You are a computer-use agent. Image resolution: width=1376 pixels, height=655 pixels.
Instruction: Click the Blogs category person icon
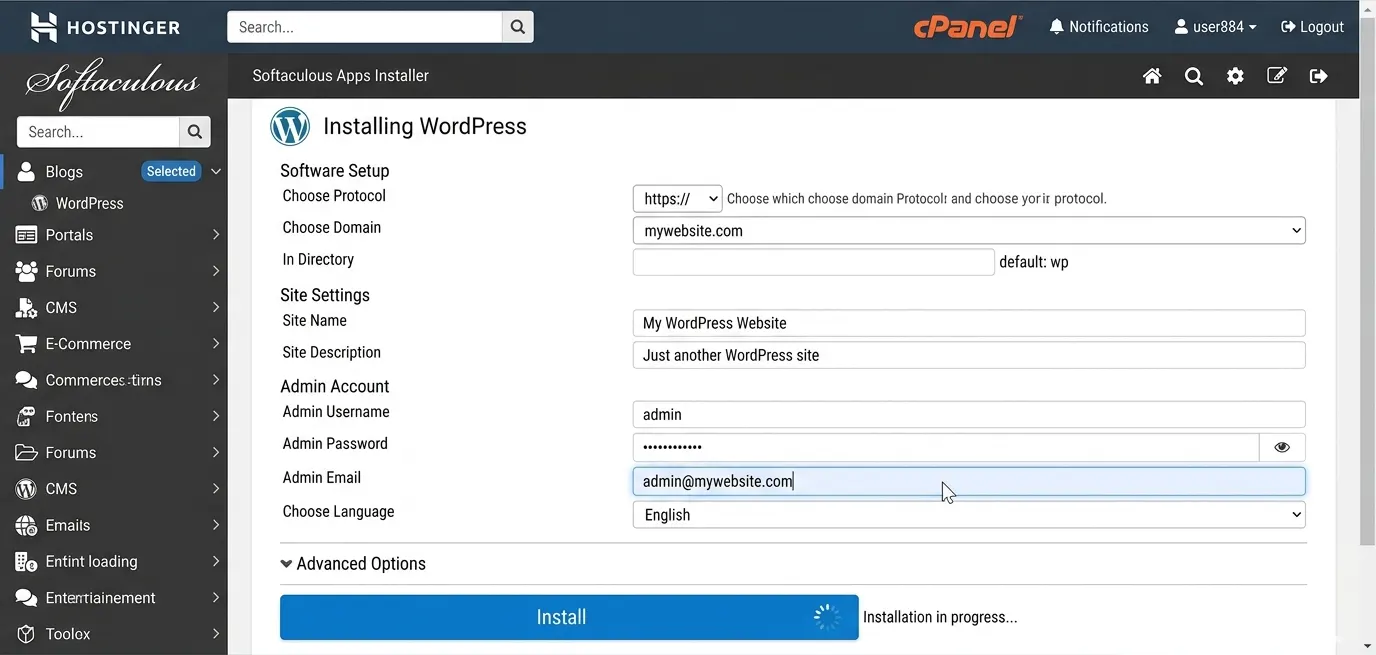pyautogui.click(x=27, y=171)
